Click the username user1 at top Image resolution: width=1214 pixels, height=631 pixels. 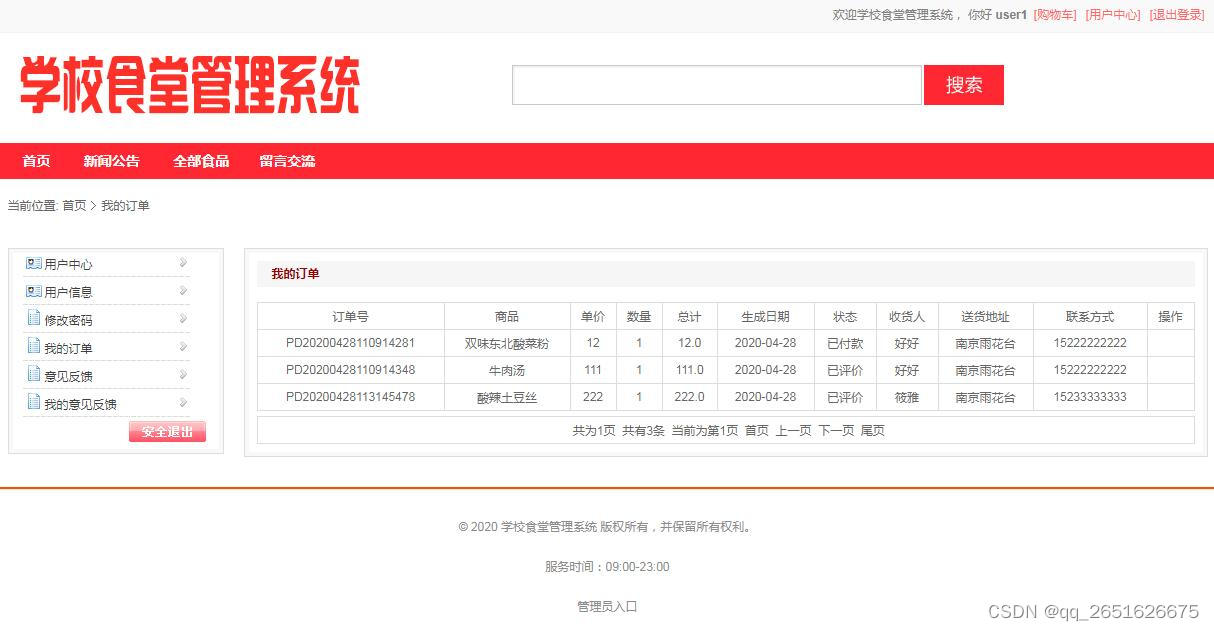[1011, 15]
